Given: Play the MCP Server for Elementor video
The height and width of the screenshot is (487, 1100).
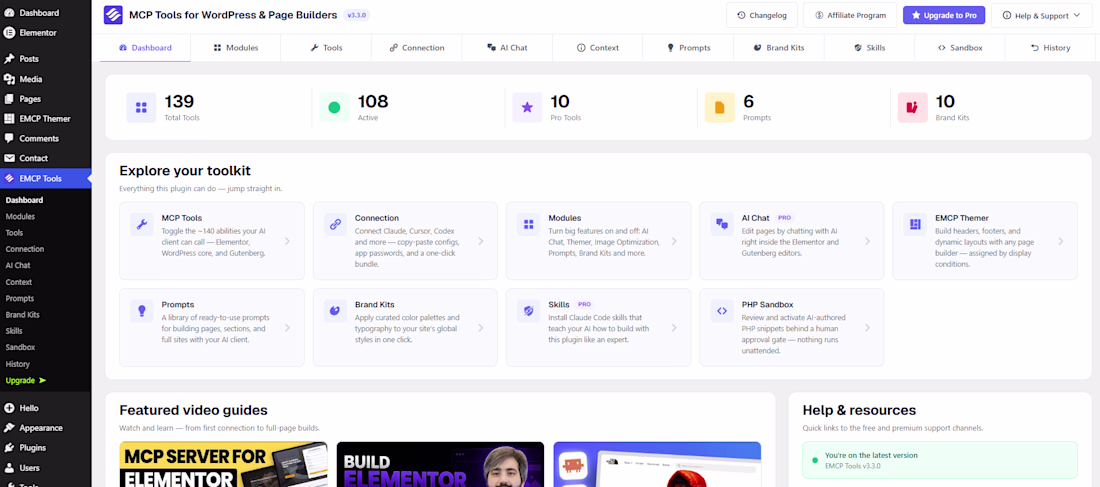Looking at the screenshot, I should pyautogui.click(x=223, y=464).
